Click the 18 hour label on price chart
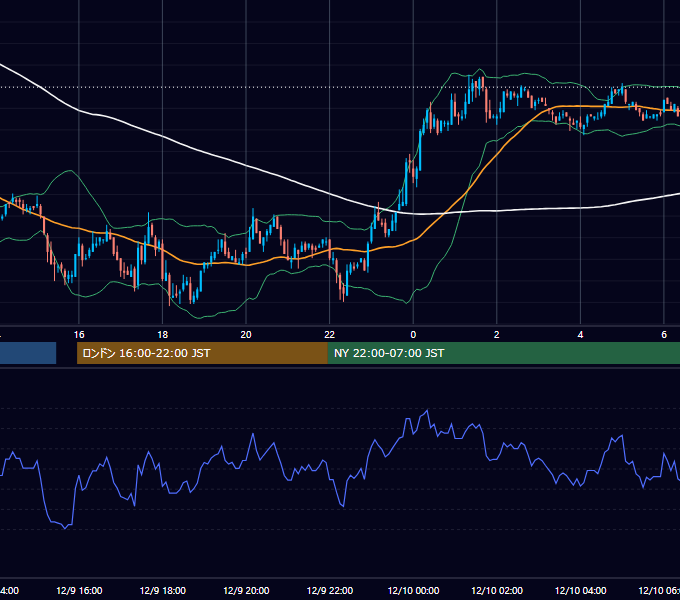This screenshot has height=600, width=680. [x=162, y=335]
